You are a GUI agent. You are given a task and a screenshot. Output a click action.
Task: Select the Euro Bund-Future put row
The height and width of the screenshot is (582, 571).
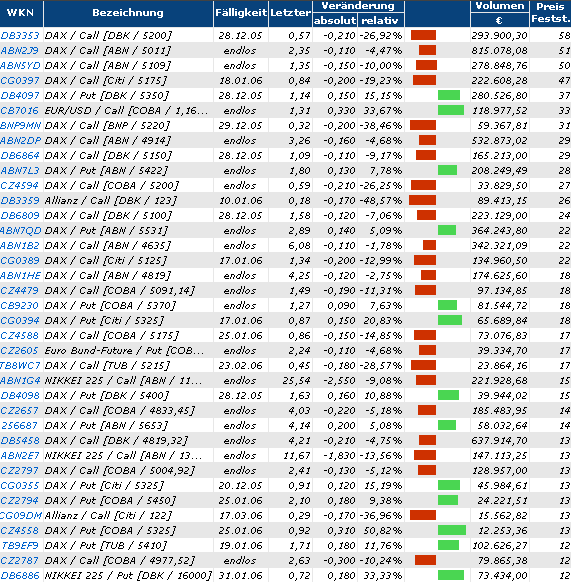click(286, 350)
